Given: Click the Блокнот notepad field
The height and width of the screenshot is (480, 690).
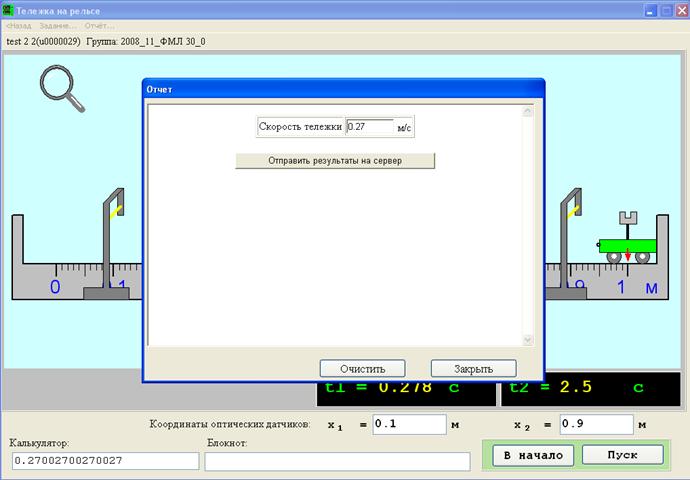Looking at the screenshot, I should click(x=337, y=461).
